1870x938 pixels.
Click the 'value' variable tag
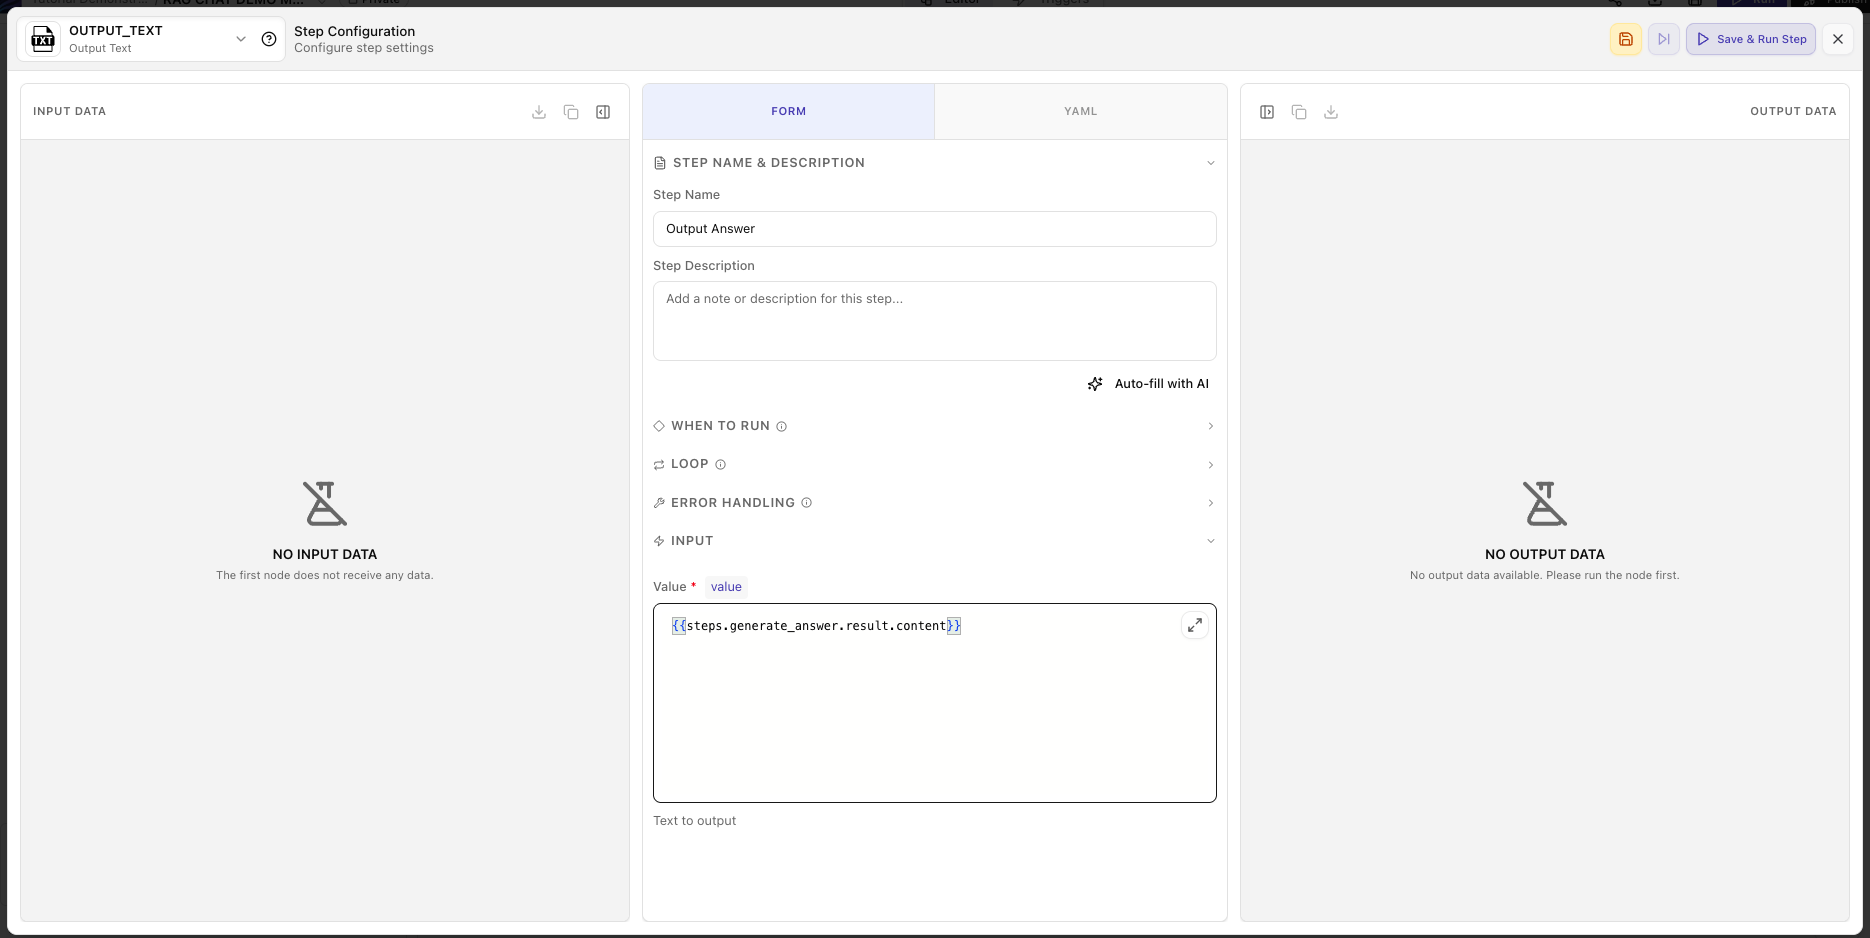[726, 587]
